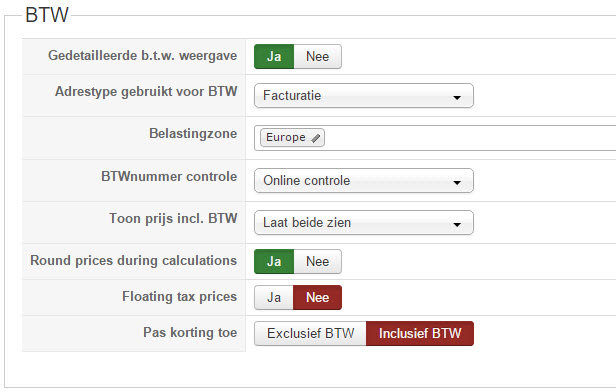616x392 pixels.
Task: Choose Nee for Floating tax prices
Action: click(x=317, y=297)
